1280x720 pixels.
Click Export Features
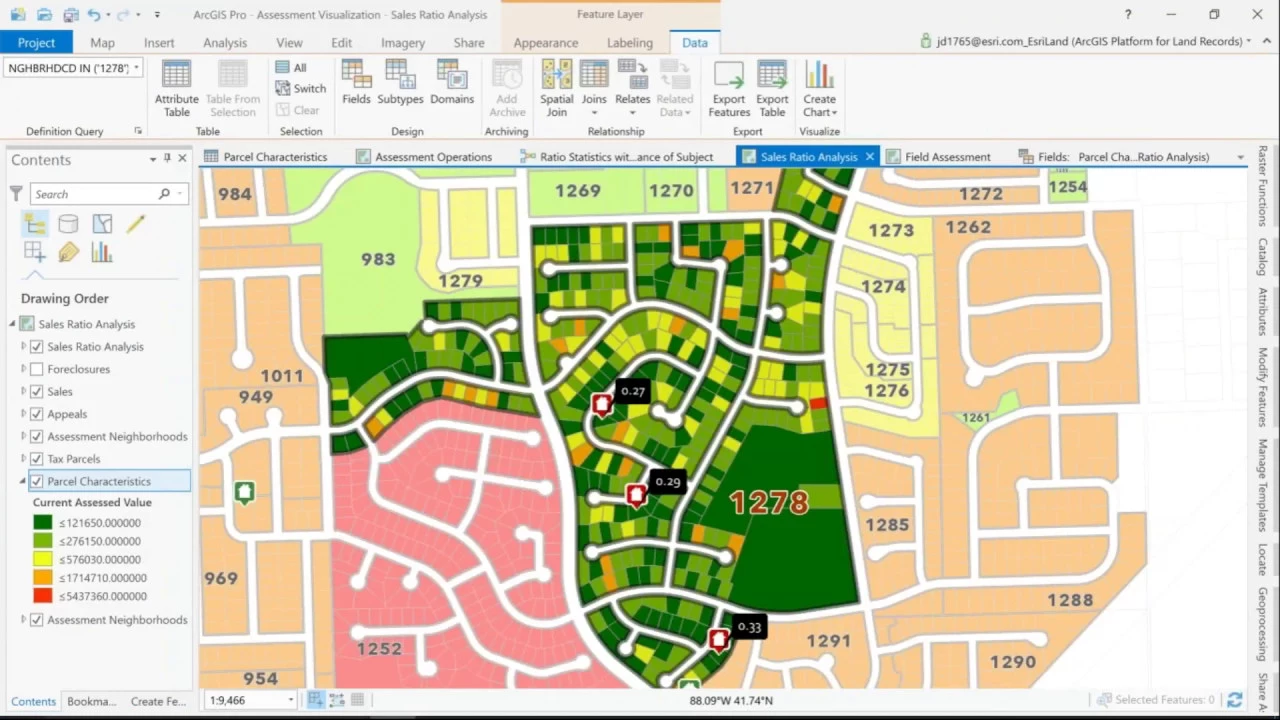coord(729,89)
